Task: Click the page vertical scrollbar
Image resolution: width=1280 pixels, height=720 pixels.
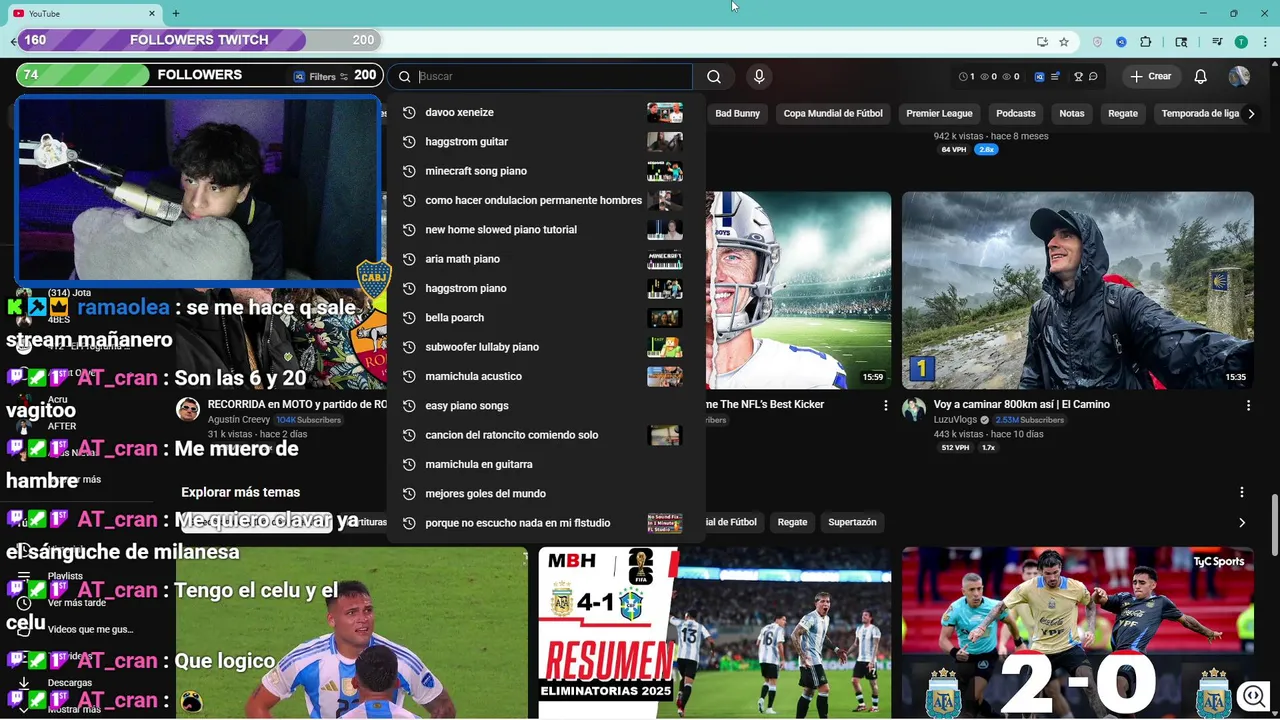Action: pos(1273,525)
